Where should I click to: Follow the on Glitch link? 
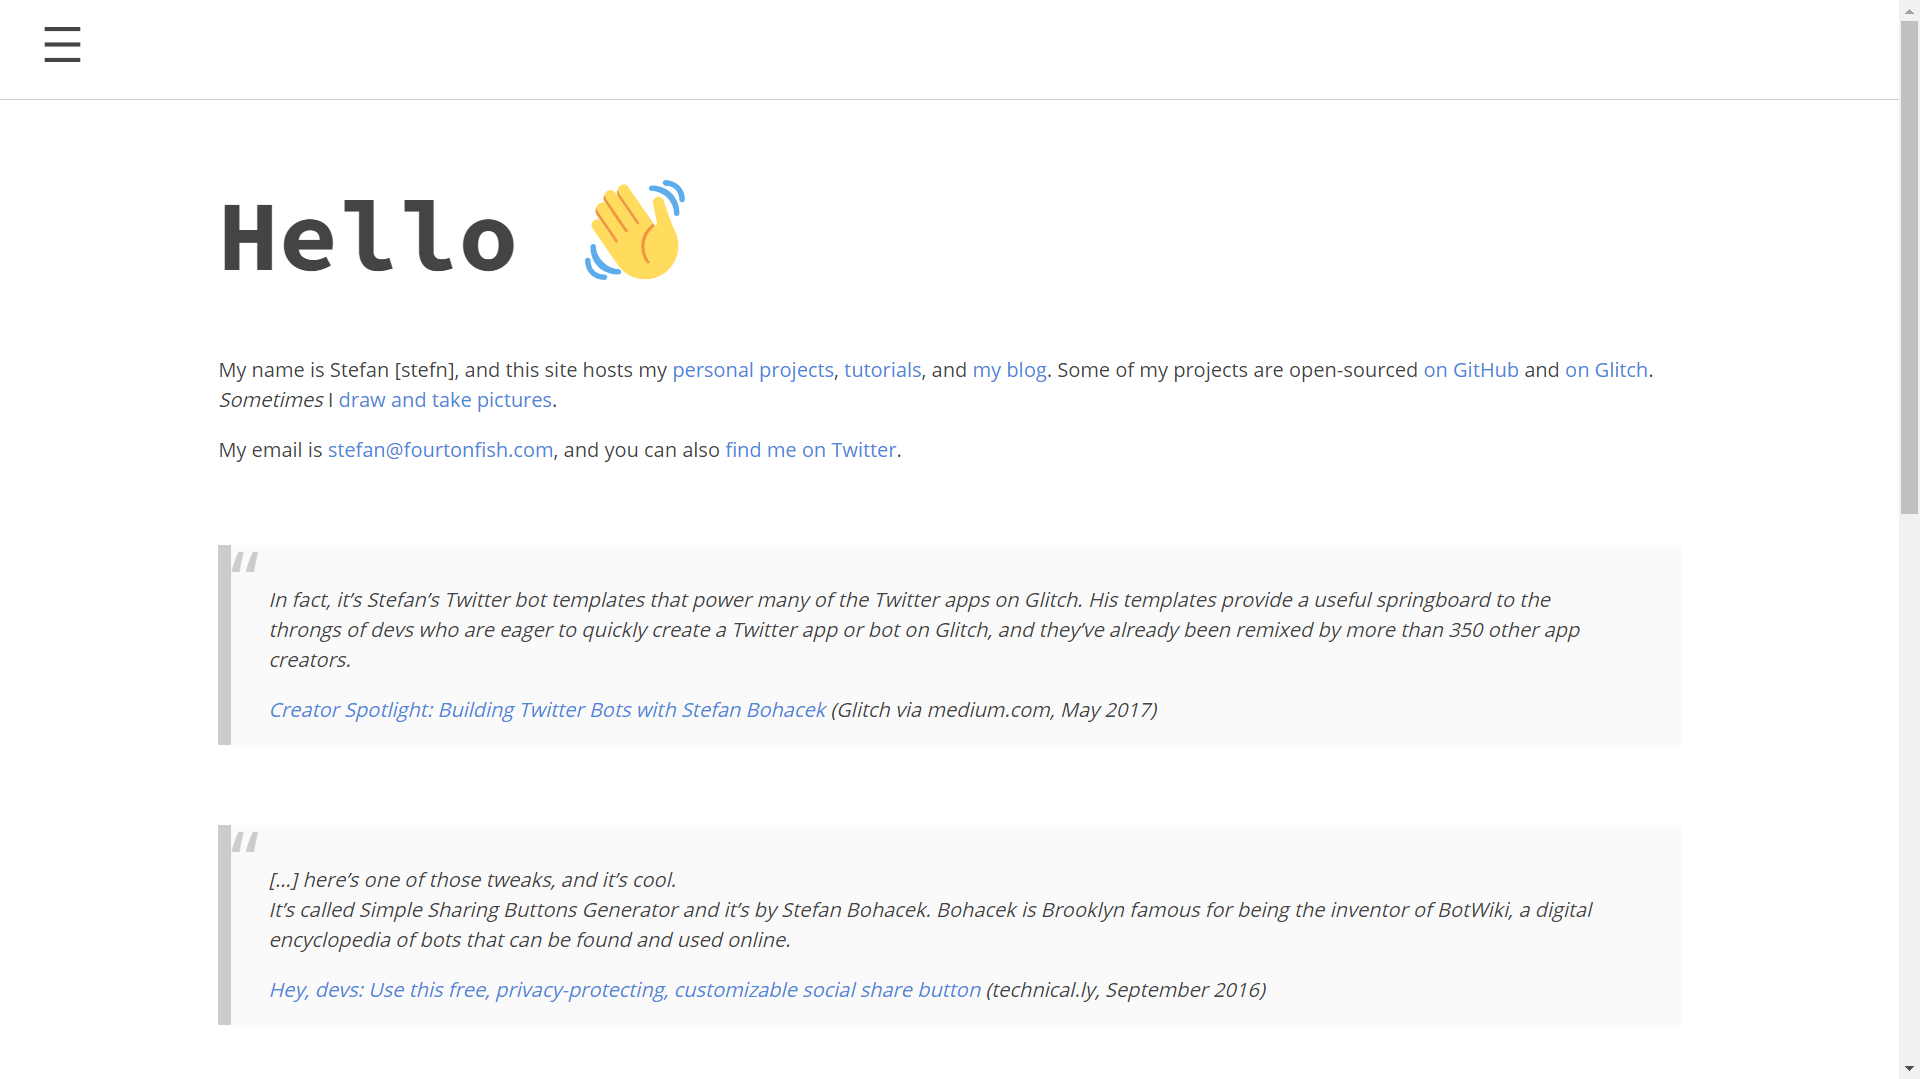click(x=1605, y=370)
